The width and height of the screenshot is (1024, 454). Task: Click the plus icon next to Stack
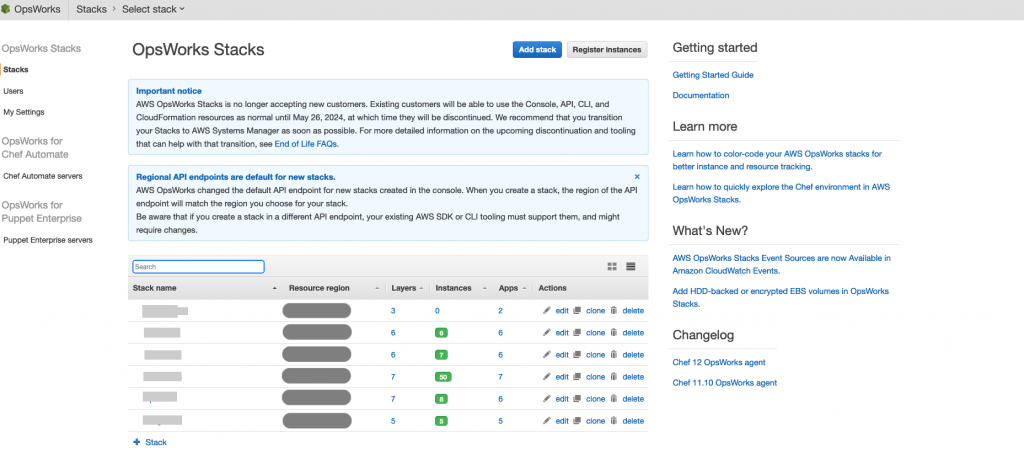pyautogui.click(x=136, y=442)
